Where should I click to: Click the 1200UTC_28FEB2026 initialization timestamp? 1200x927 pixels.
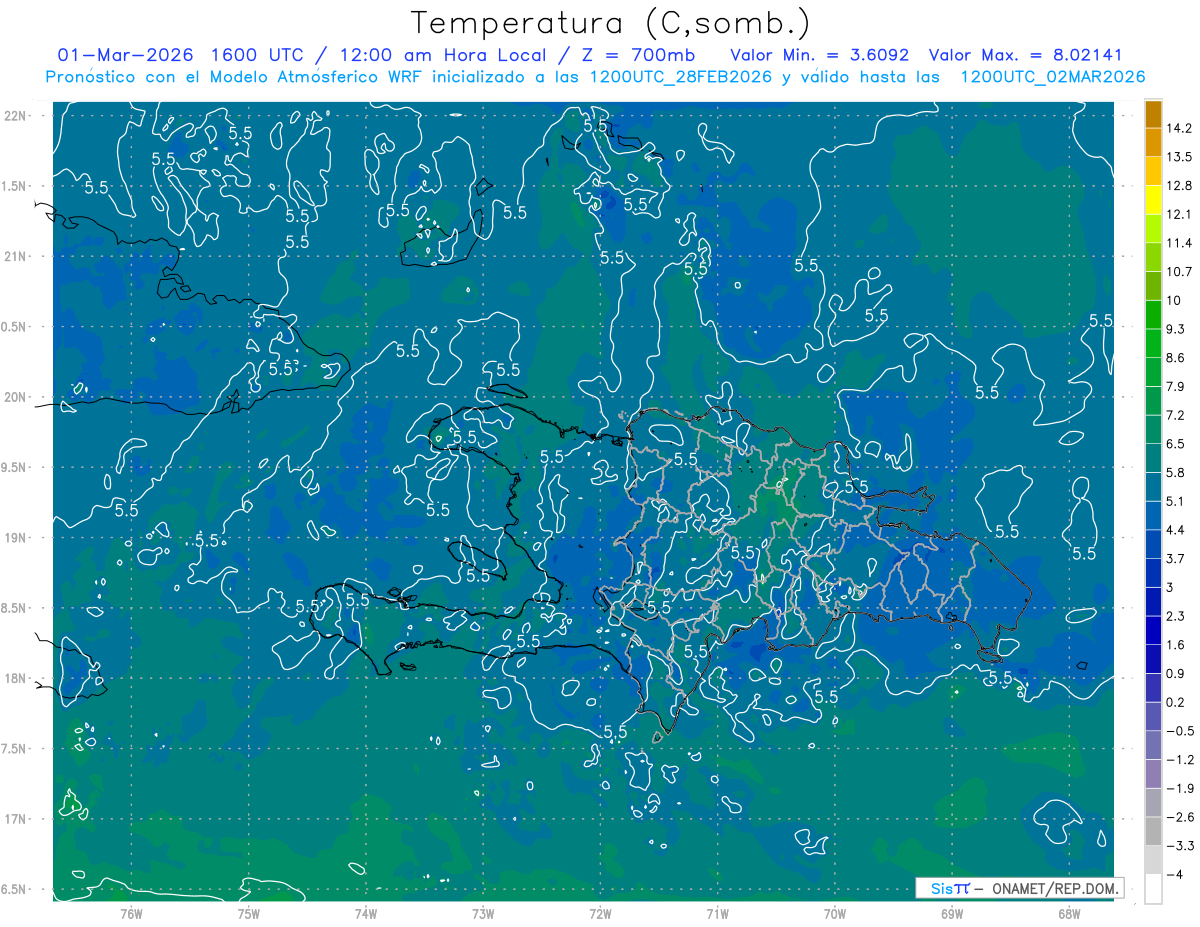[x=681, y=77]
